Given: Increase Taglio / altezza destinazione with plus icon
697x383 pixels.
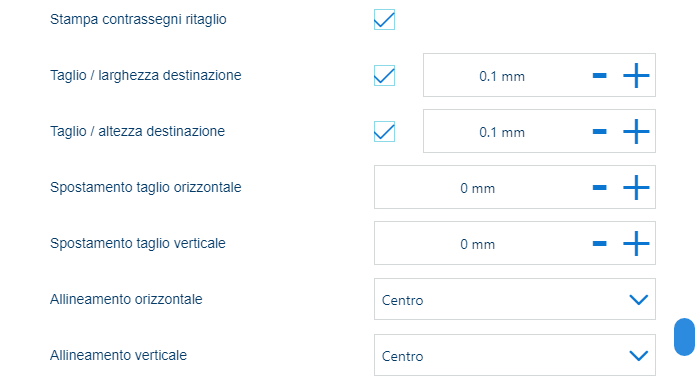Looking at the screenshot, I should 636,132.
